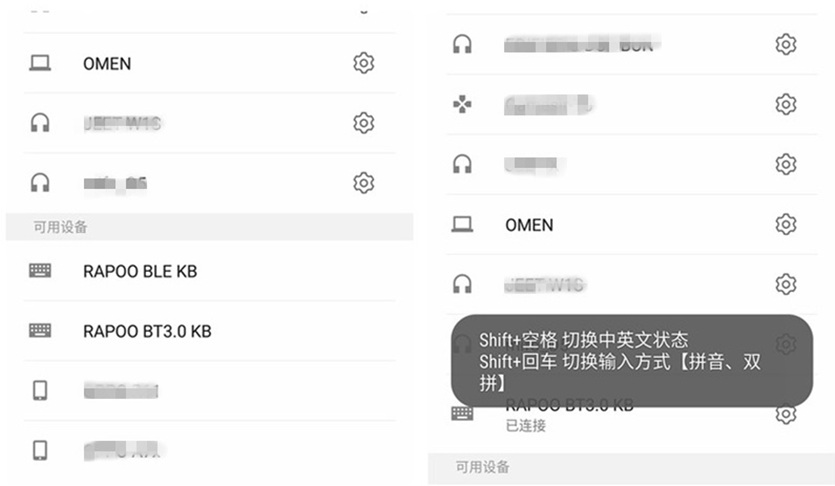This screenshot has height=486, width=835.
Task: Tap 可用设备 section header in left panel
Action: [209, 227]
